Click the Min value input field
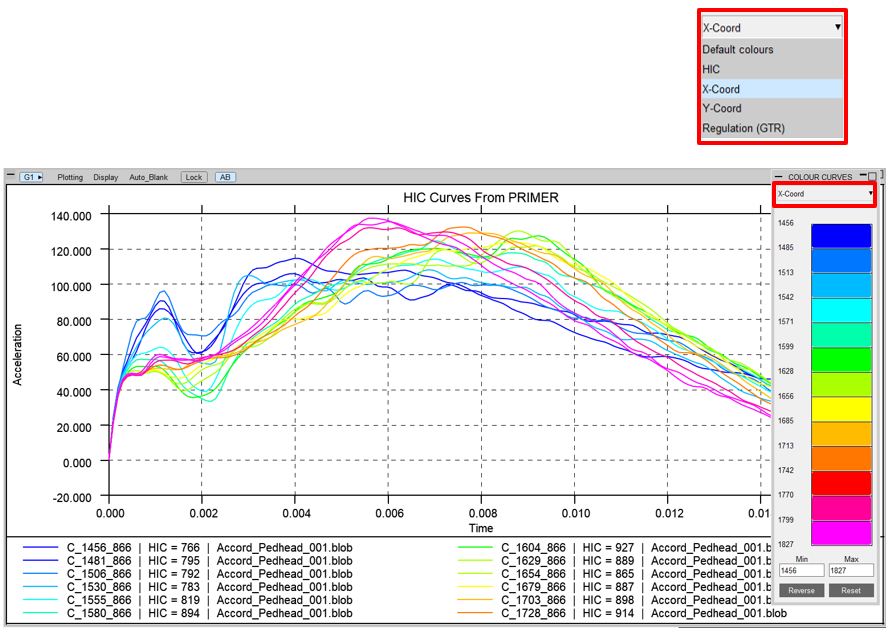889x637 pixels. pos(801,570)
